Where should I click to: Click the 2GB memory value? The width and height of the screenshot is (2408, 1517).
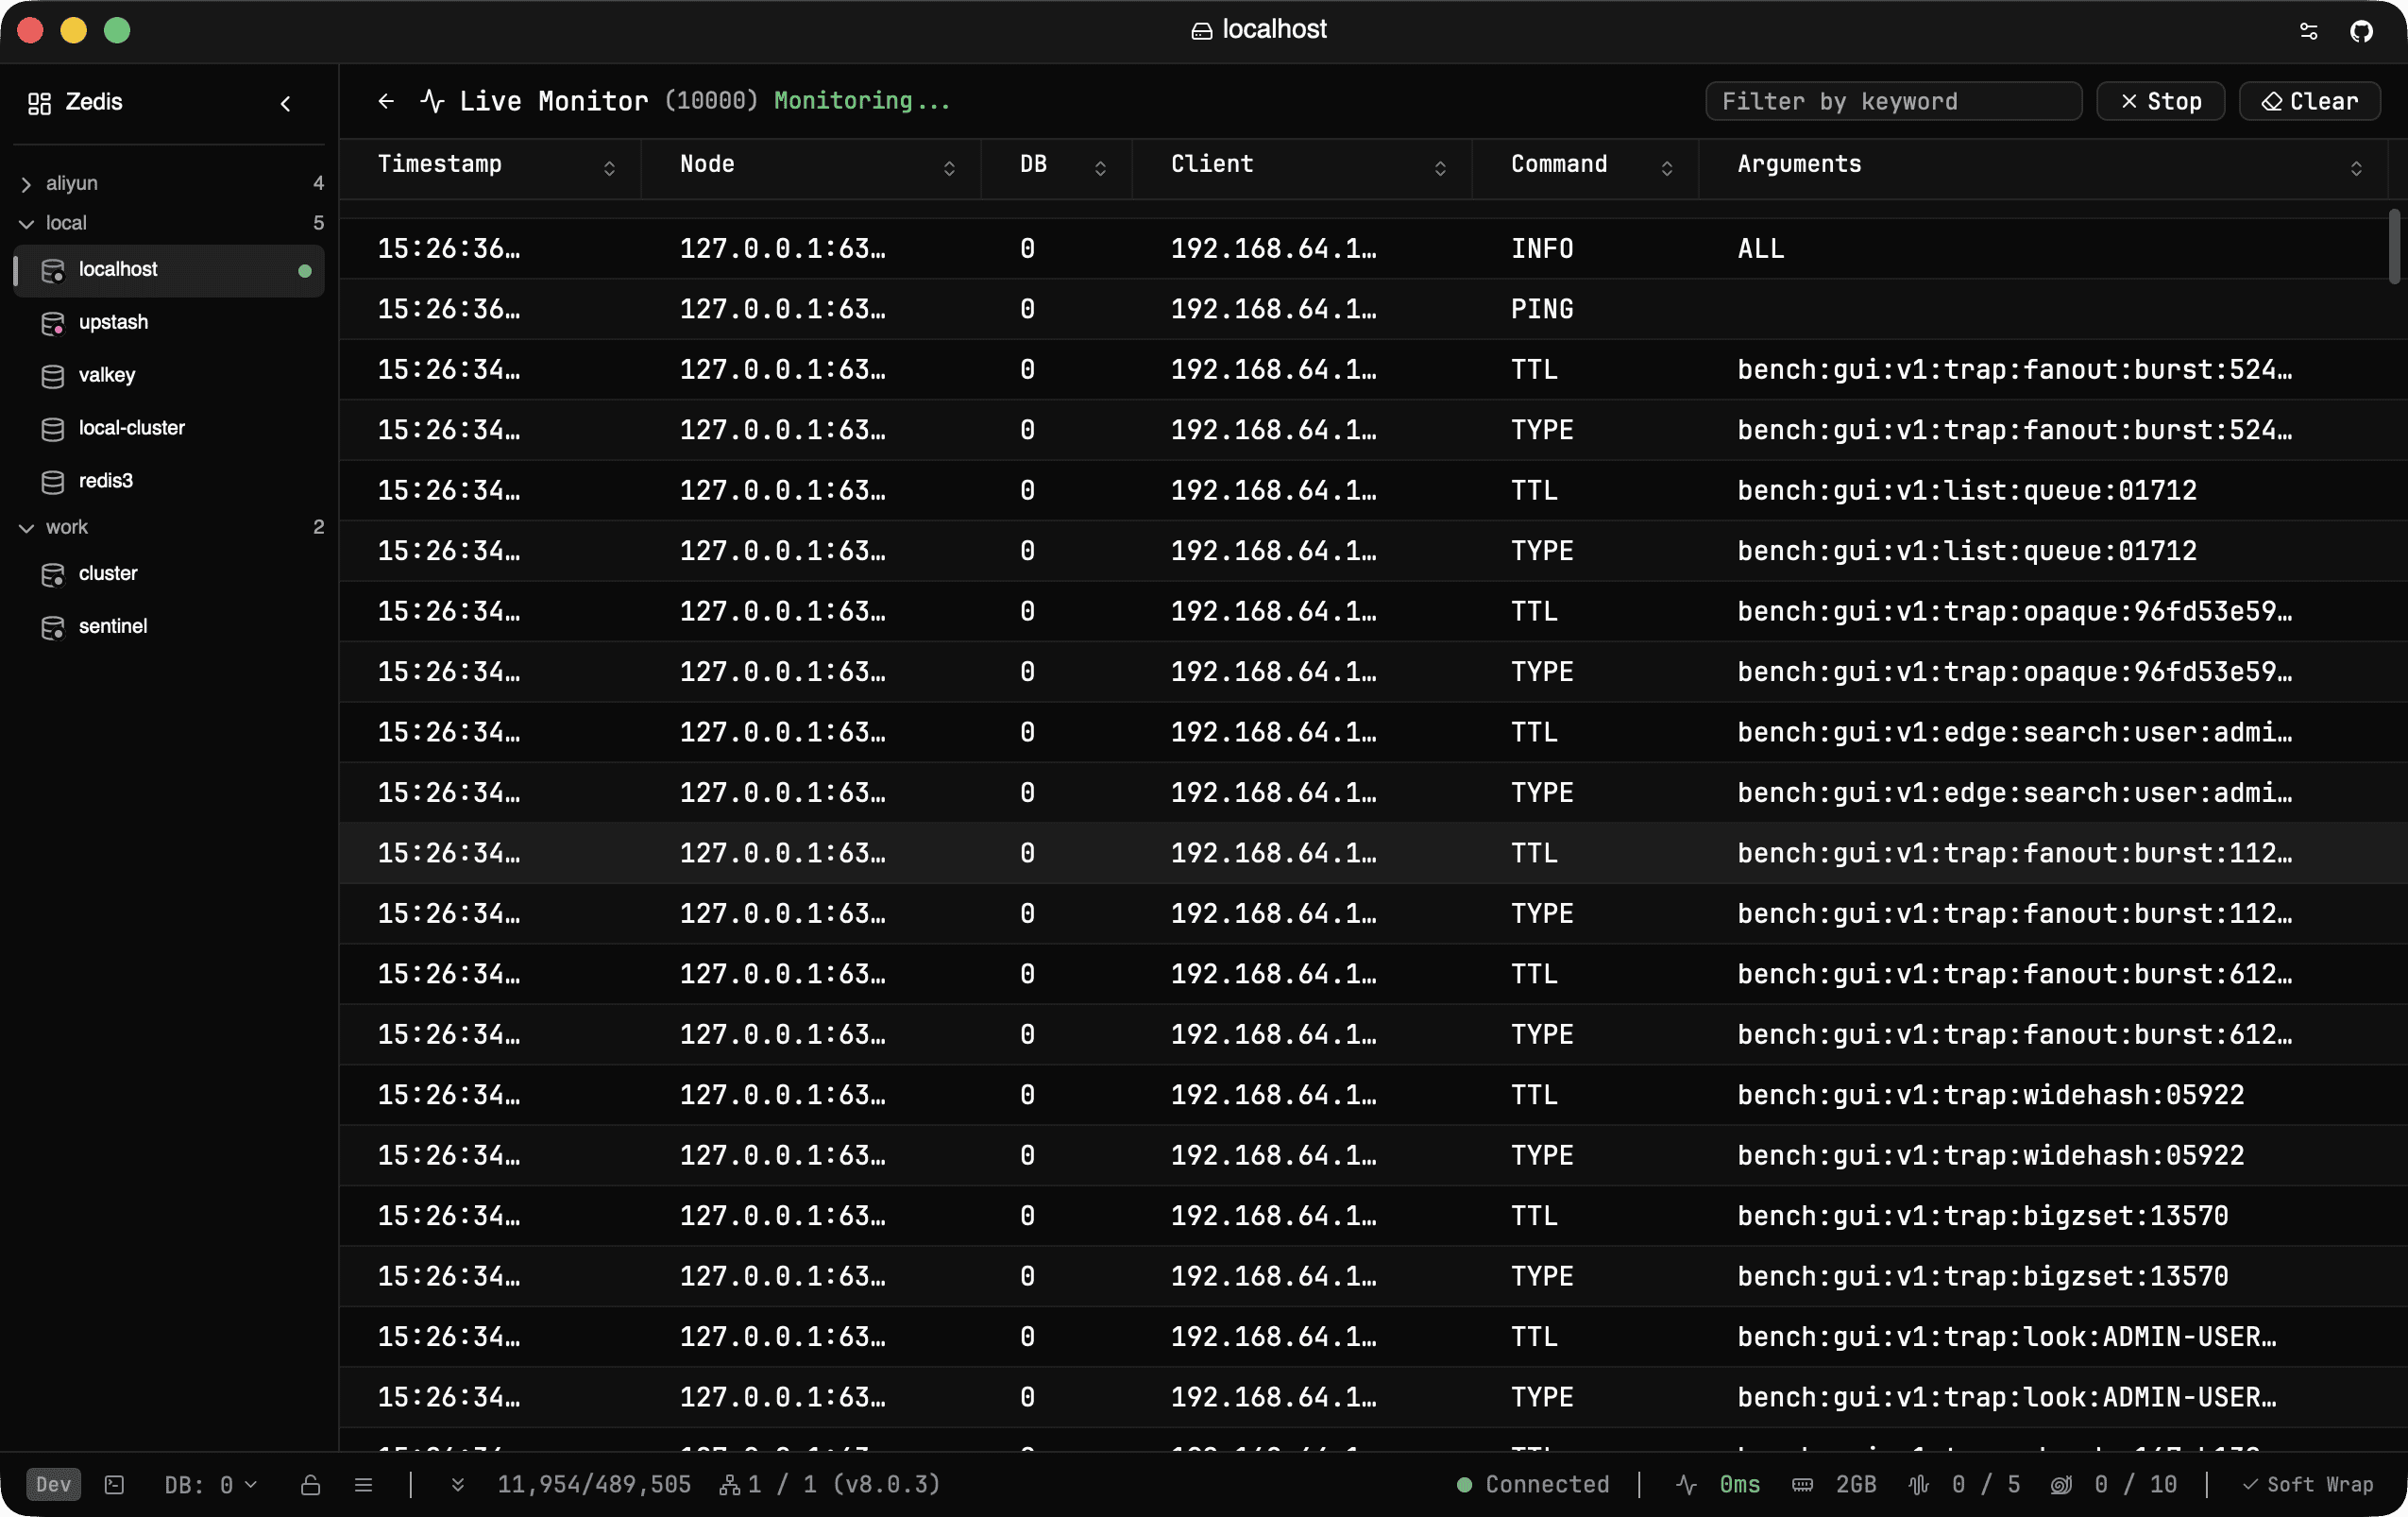pyautogui.click(x=1856, y=1485)
